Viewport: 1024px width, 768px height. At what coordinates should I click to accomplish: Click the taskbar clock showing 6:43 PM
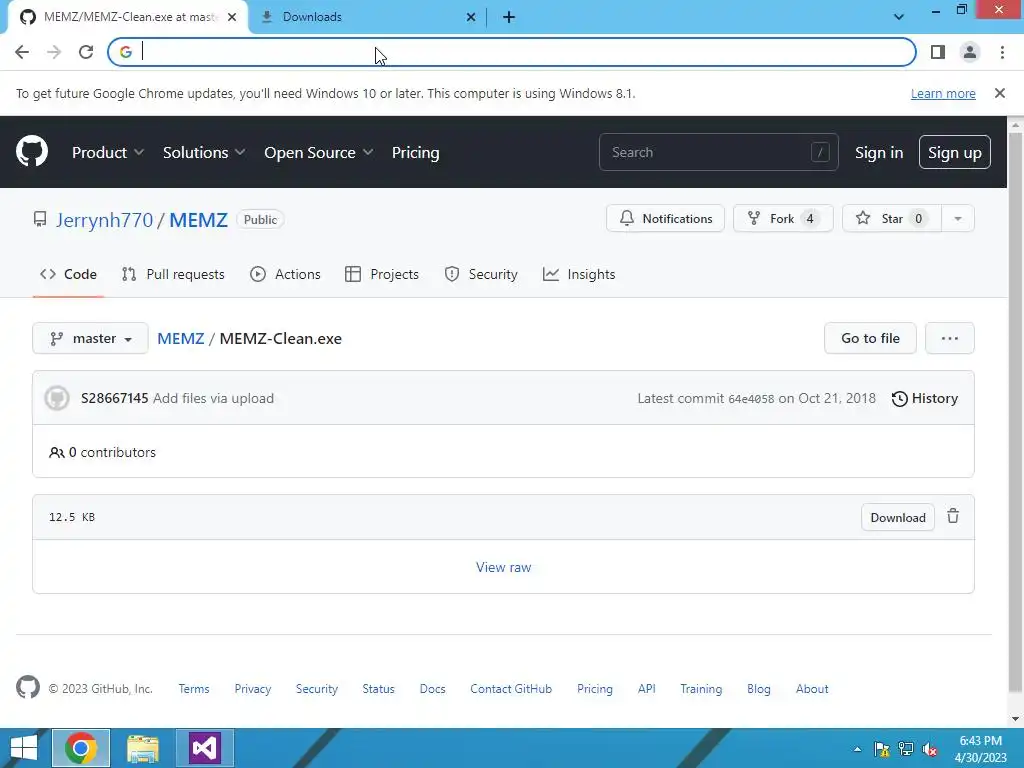pos(980,749)
